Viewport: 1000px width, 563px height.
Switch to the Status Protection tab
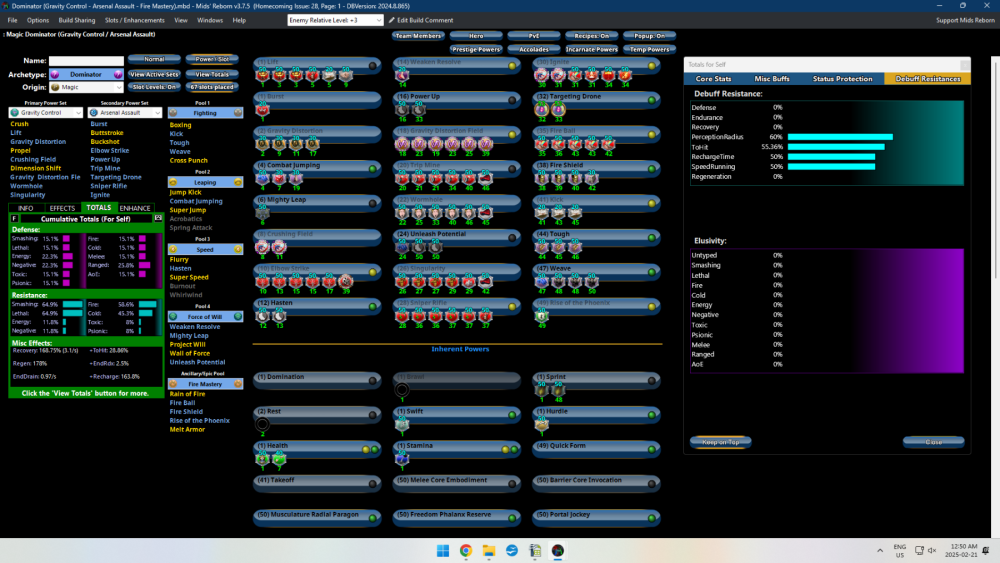tap(842, 79)
